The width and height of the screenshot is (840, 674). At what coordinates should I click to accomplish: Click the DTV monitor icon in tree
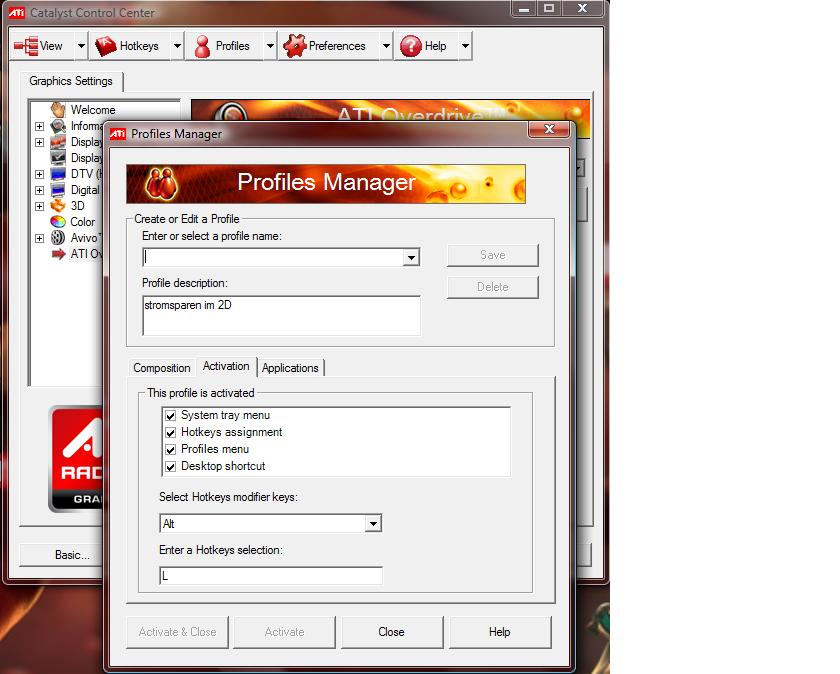pos(58,174)
